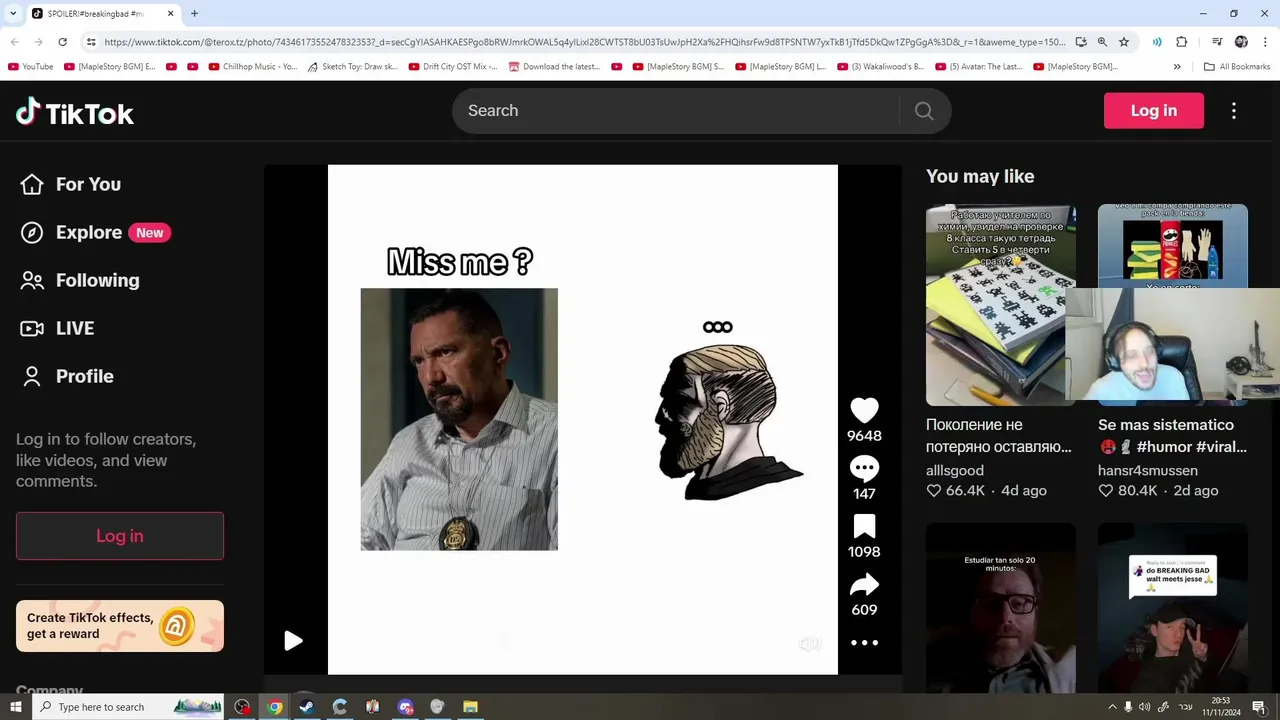Open the YouTube bookmark
This screenshot has width=1280, height=720.
pos(31,67)
